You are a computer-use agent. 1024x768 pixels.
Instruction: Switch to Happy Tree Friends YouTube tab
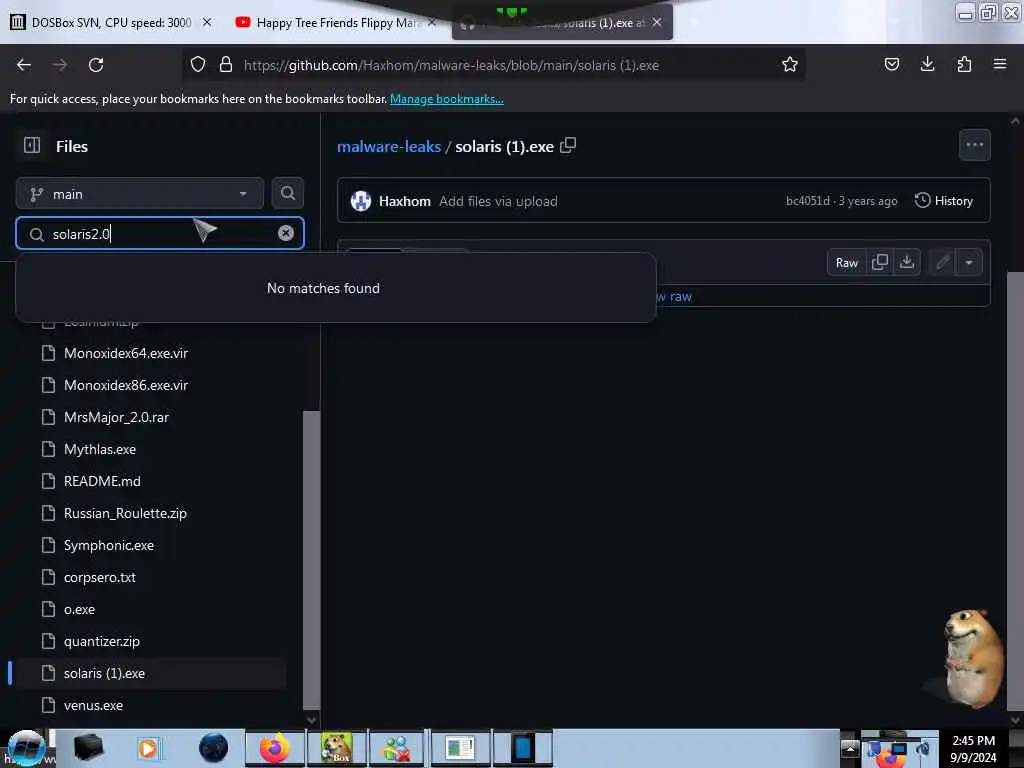[x=336, y=23]
